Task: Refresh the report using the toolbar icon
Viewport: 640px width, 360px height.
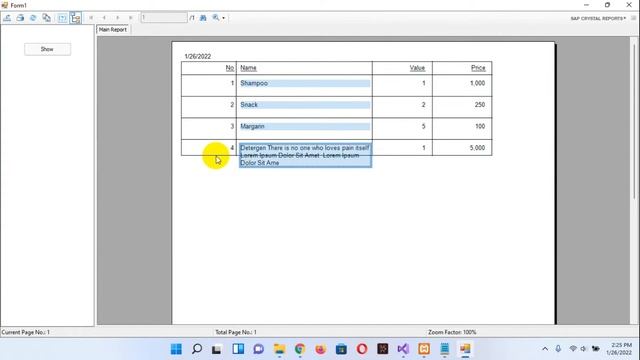Action: (x=33, y=18)
